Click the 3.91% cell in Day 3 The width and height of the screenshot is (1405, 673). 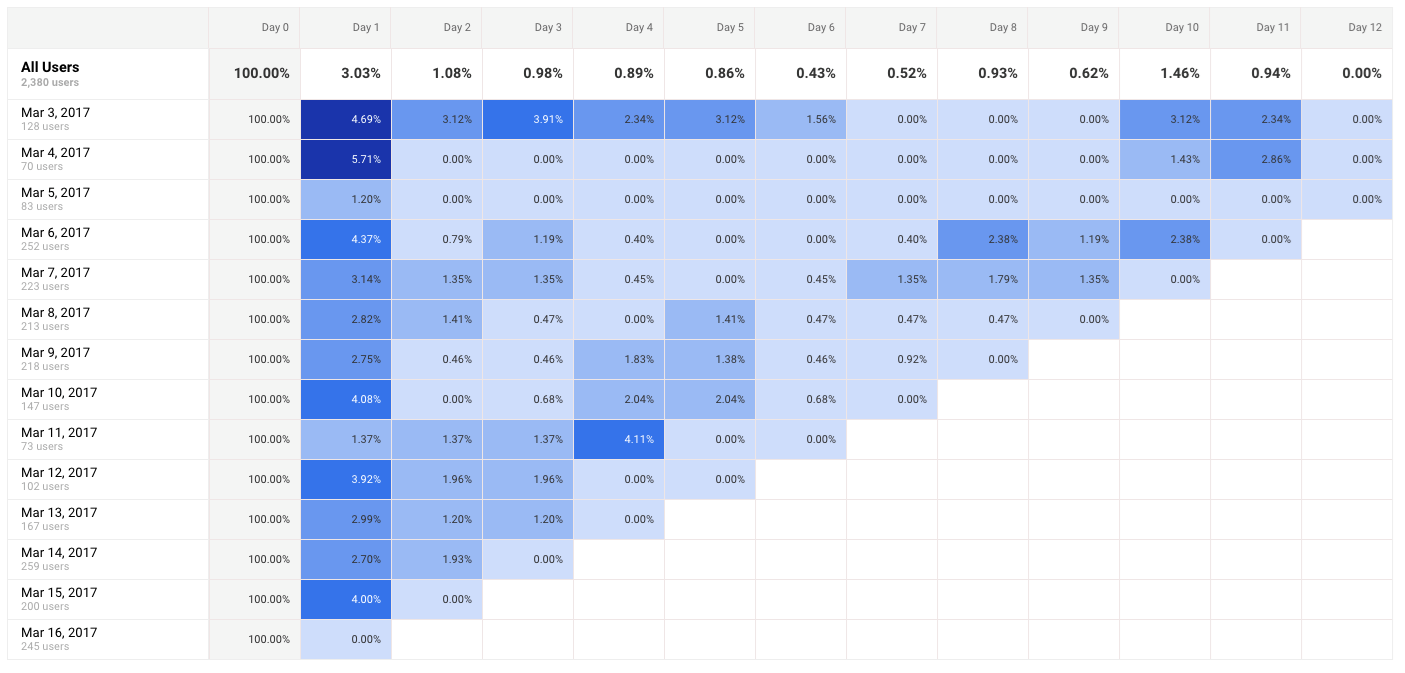[528, 120]
